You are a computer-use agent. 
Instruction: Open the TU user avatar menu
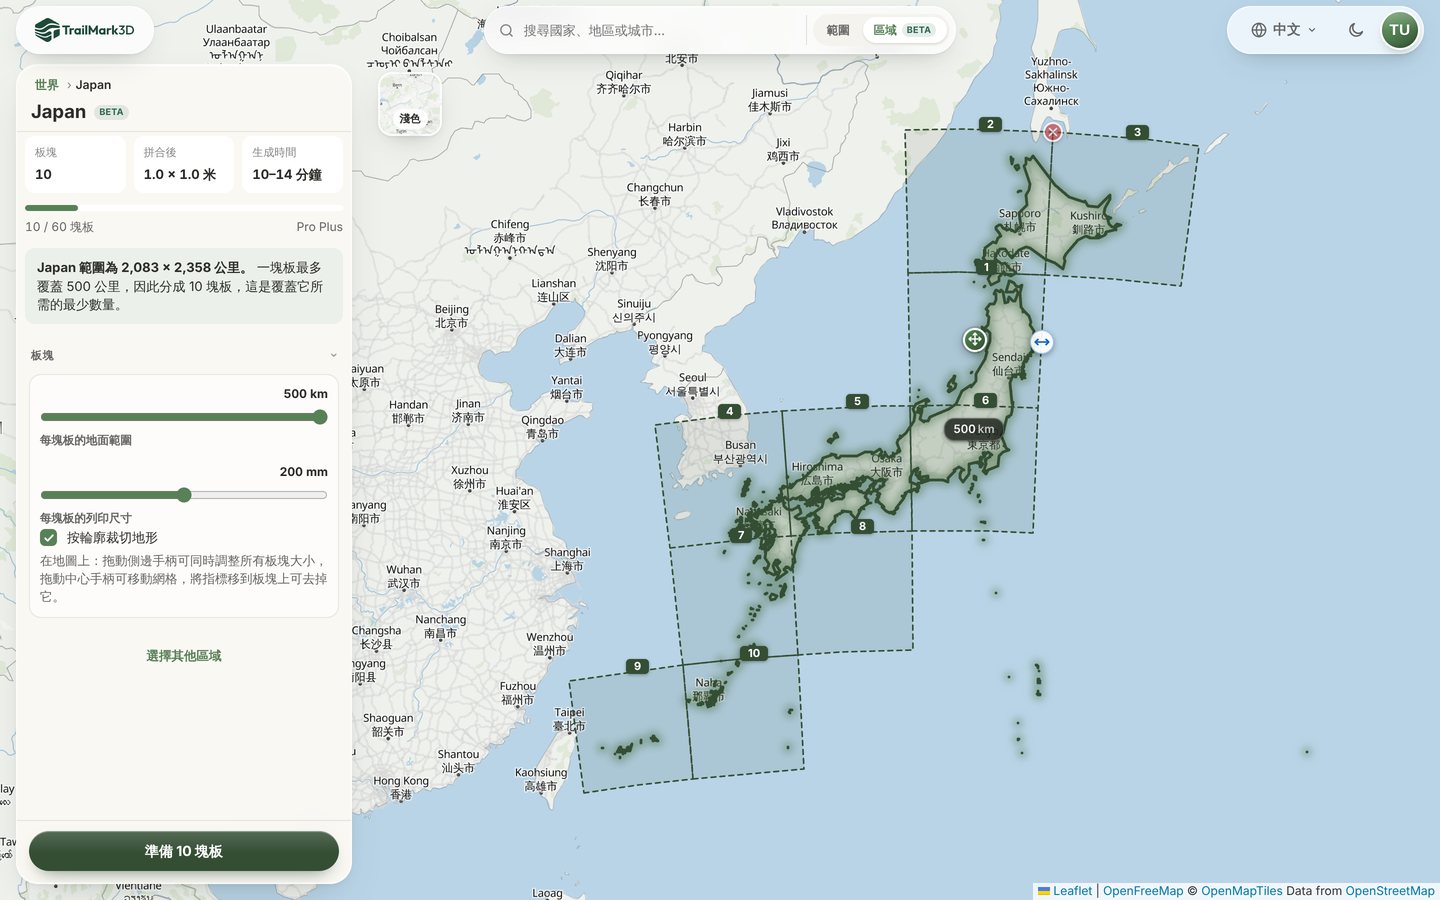pos(1400,30)
